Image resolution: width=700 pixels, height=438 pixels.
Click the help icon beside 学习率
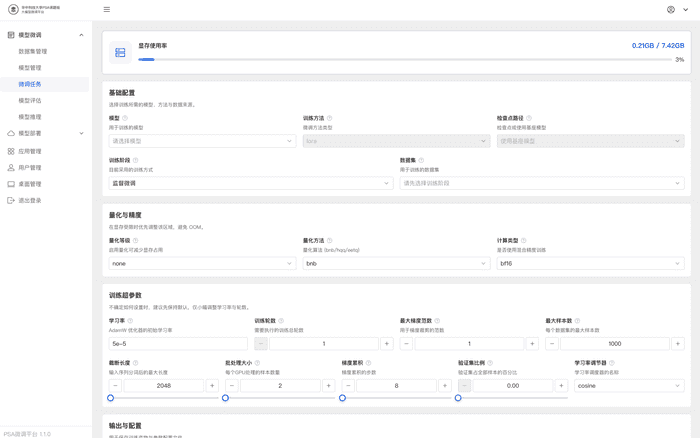click(131, 321)
